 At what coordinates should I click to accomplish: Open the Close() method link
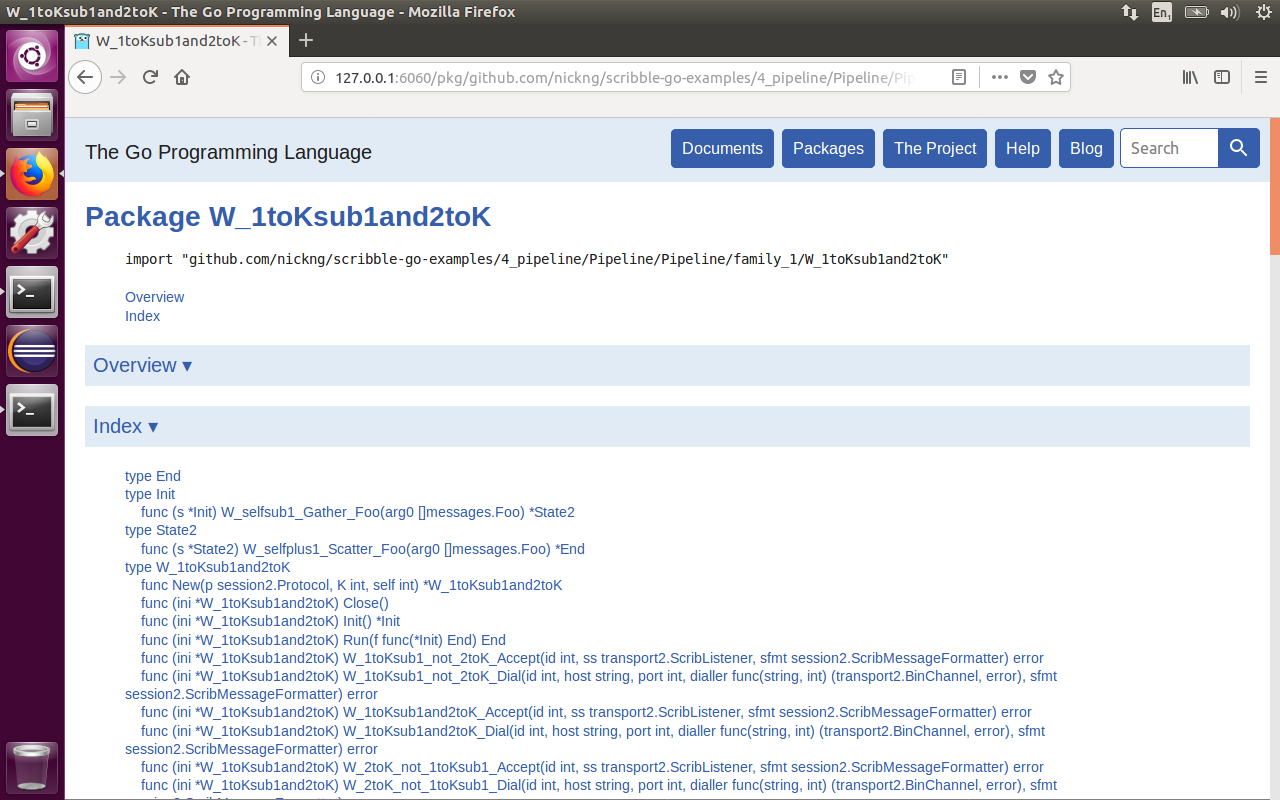[265, 603]
